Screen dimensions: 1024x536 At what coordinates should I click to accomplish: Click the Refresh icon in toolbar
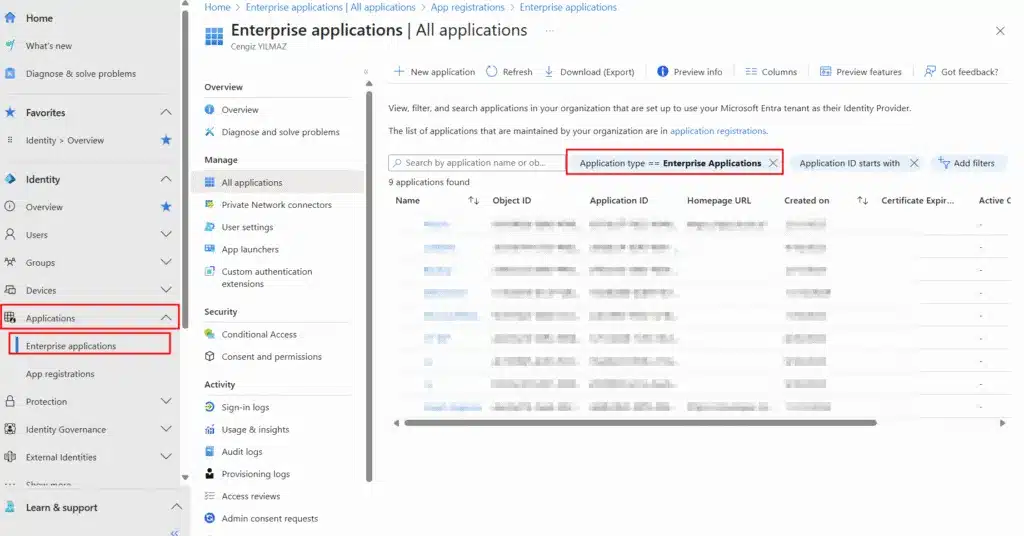[x=492, y=72]
